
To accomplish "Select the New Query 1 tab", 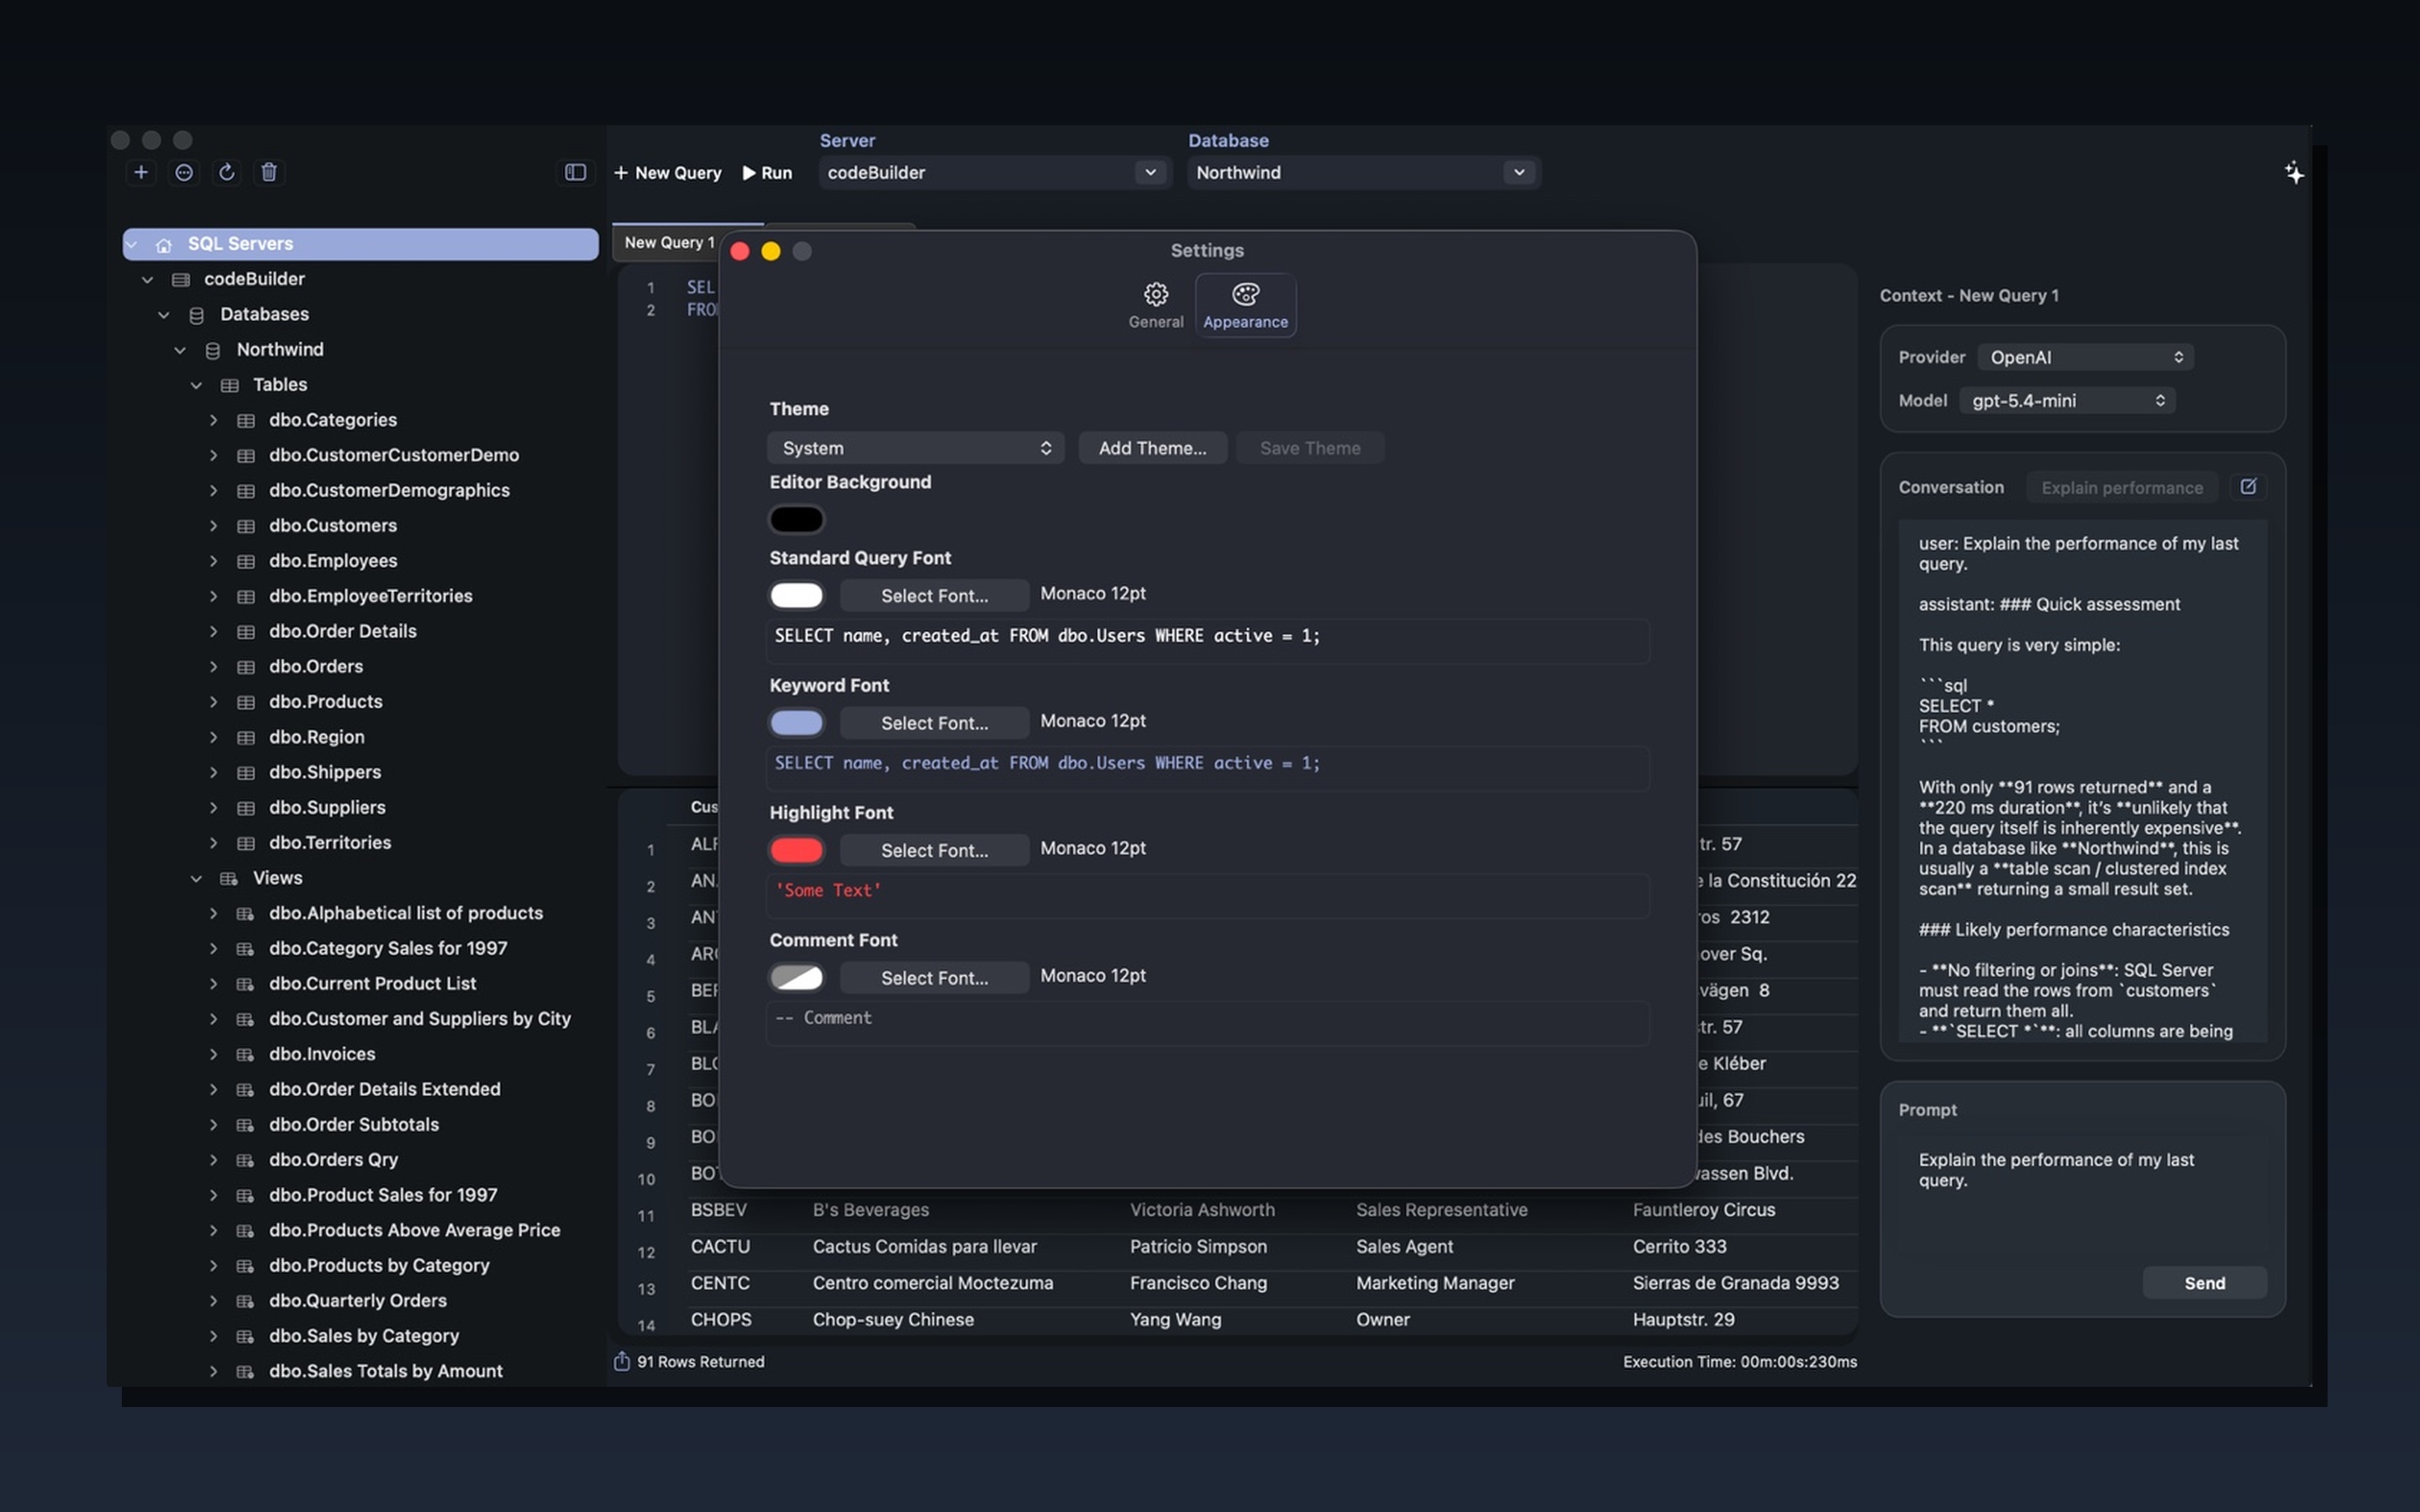I will (x=668, y=242).
